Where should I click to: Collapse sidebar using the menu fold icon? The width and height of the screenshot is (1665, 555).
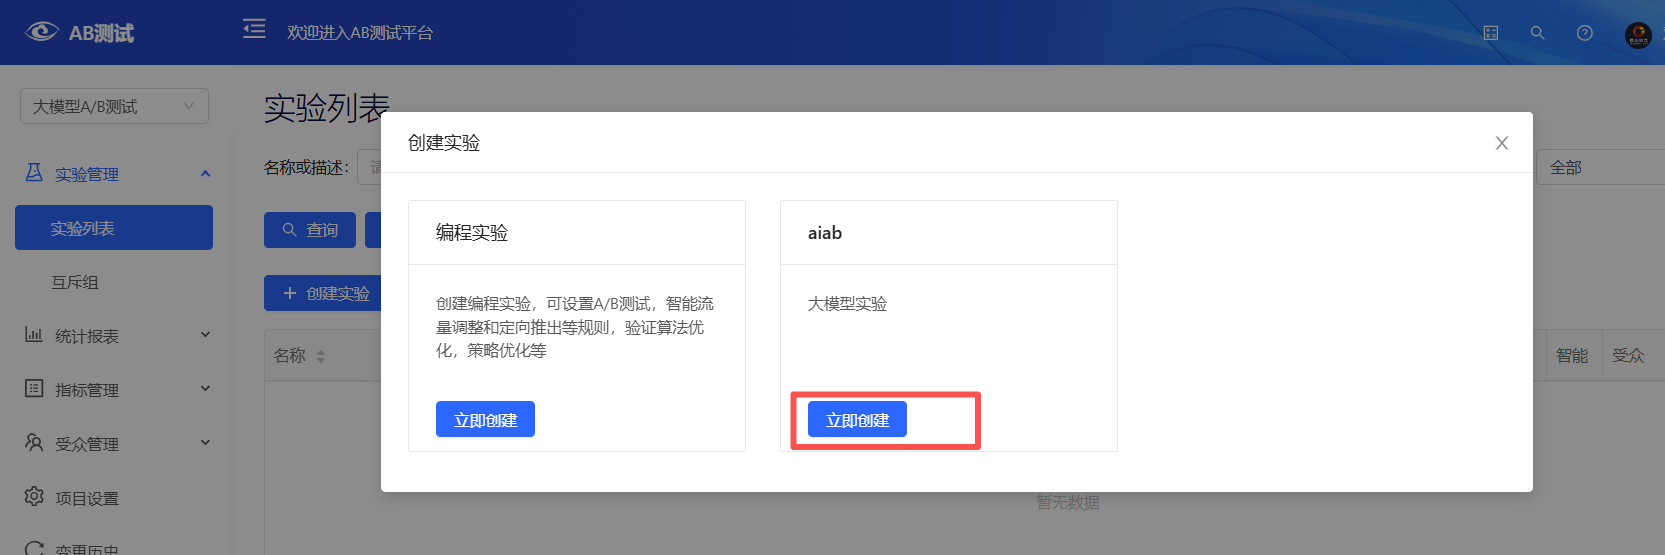(254, 29)
